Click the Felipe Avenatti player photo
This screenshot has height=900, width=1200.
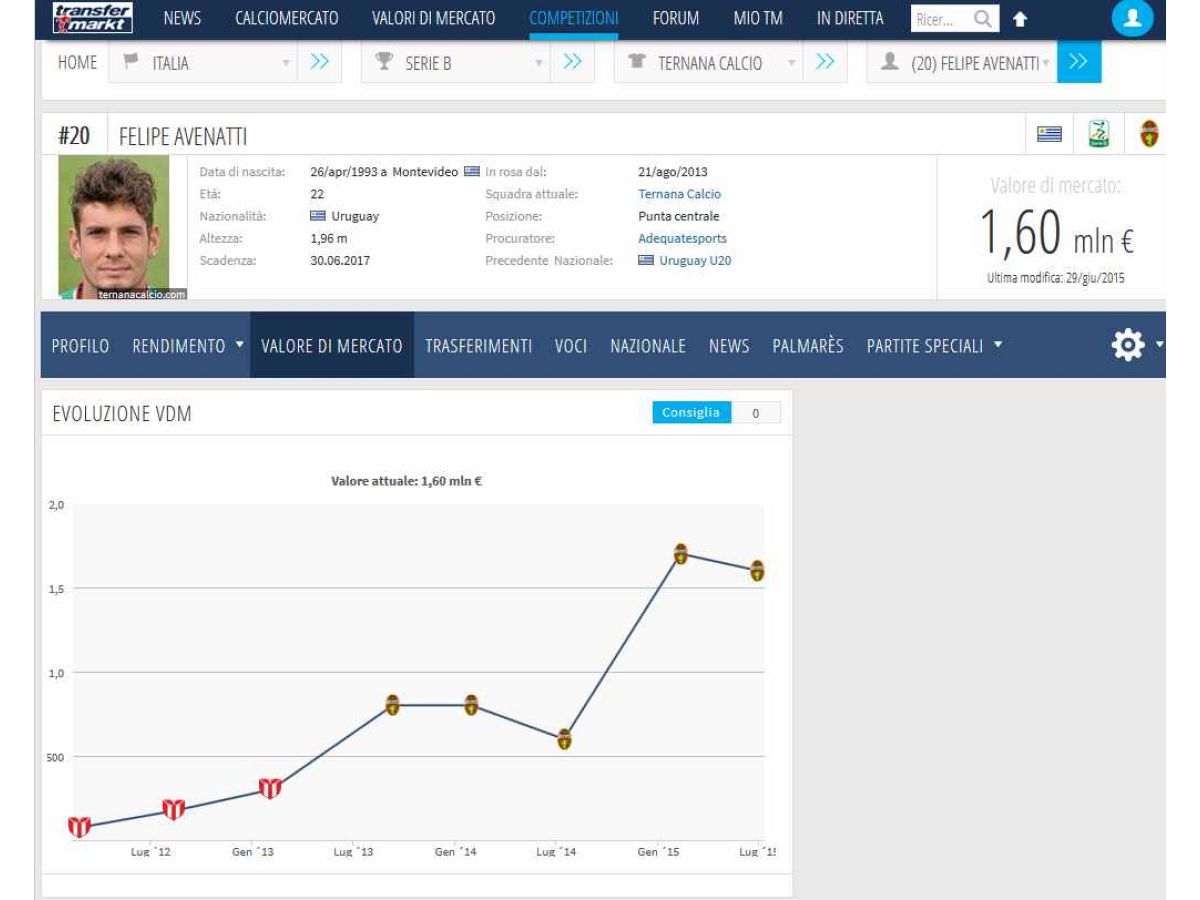[x=113, y=226]
